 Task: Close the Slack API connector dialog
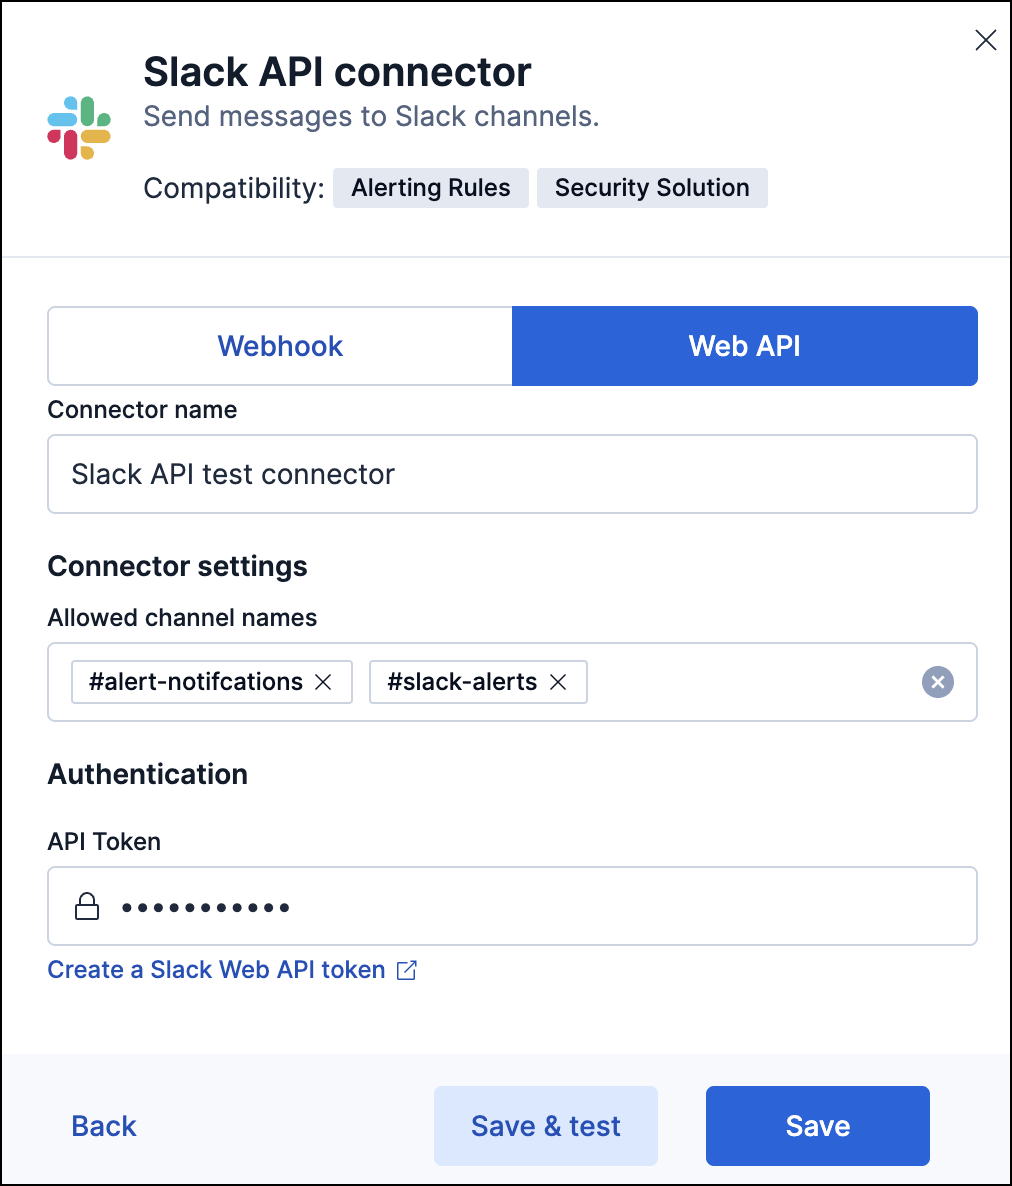[x=985, y=40]
